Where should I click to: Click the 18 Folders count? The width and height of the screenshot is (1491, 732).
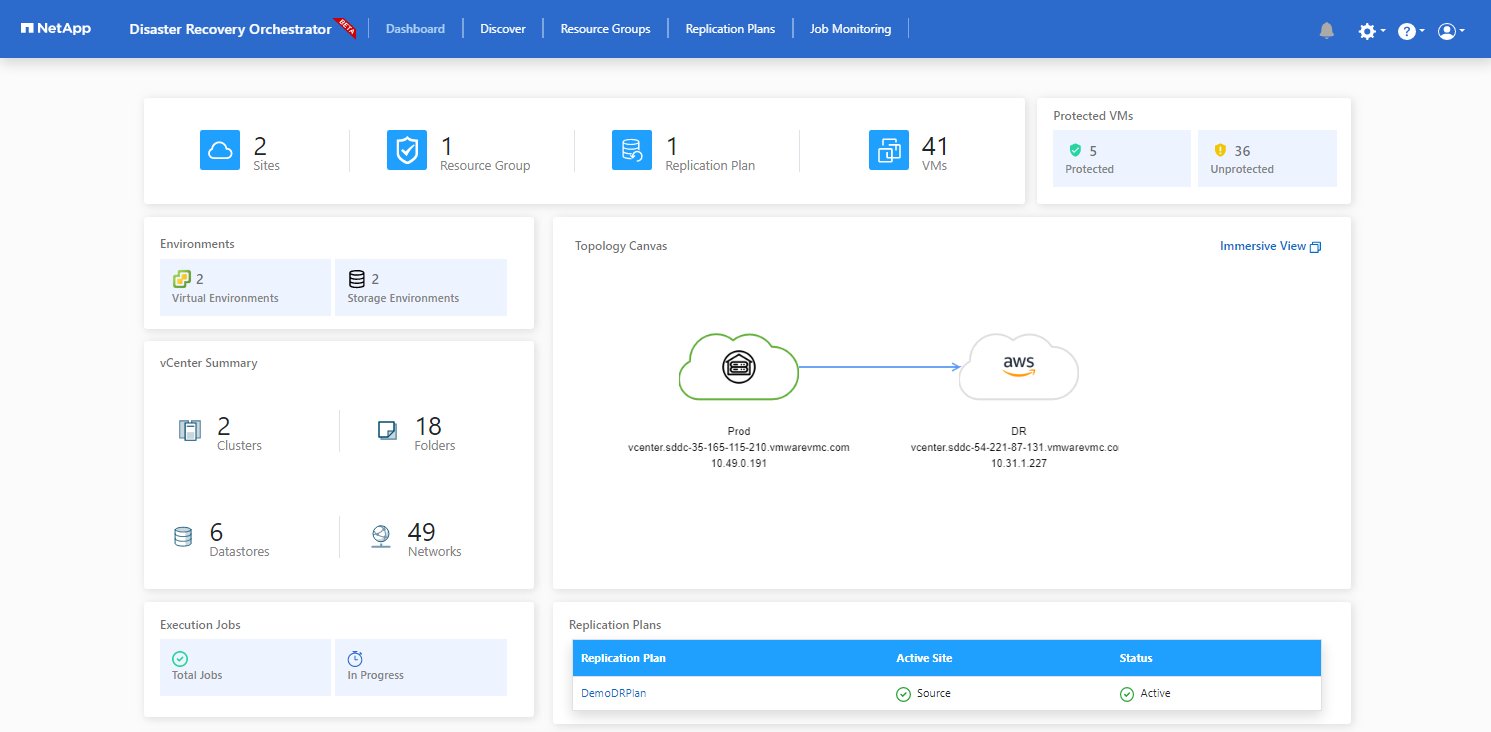pyautogui.click(x=427, y=426)
